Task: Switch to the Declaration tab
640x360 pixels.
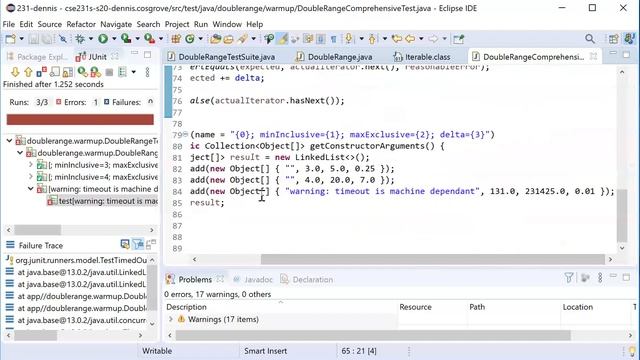Action: (307, 280)
